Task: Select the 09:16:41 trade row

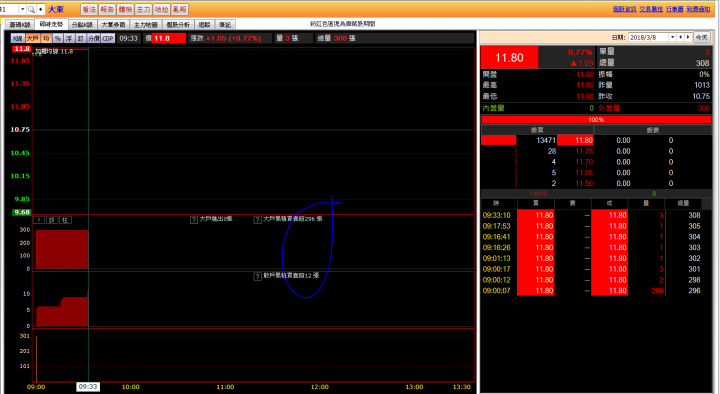Action: [596, 236]
